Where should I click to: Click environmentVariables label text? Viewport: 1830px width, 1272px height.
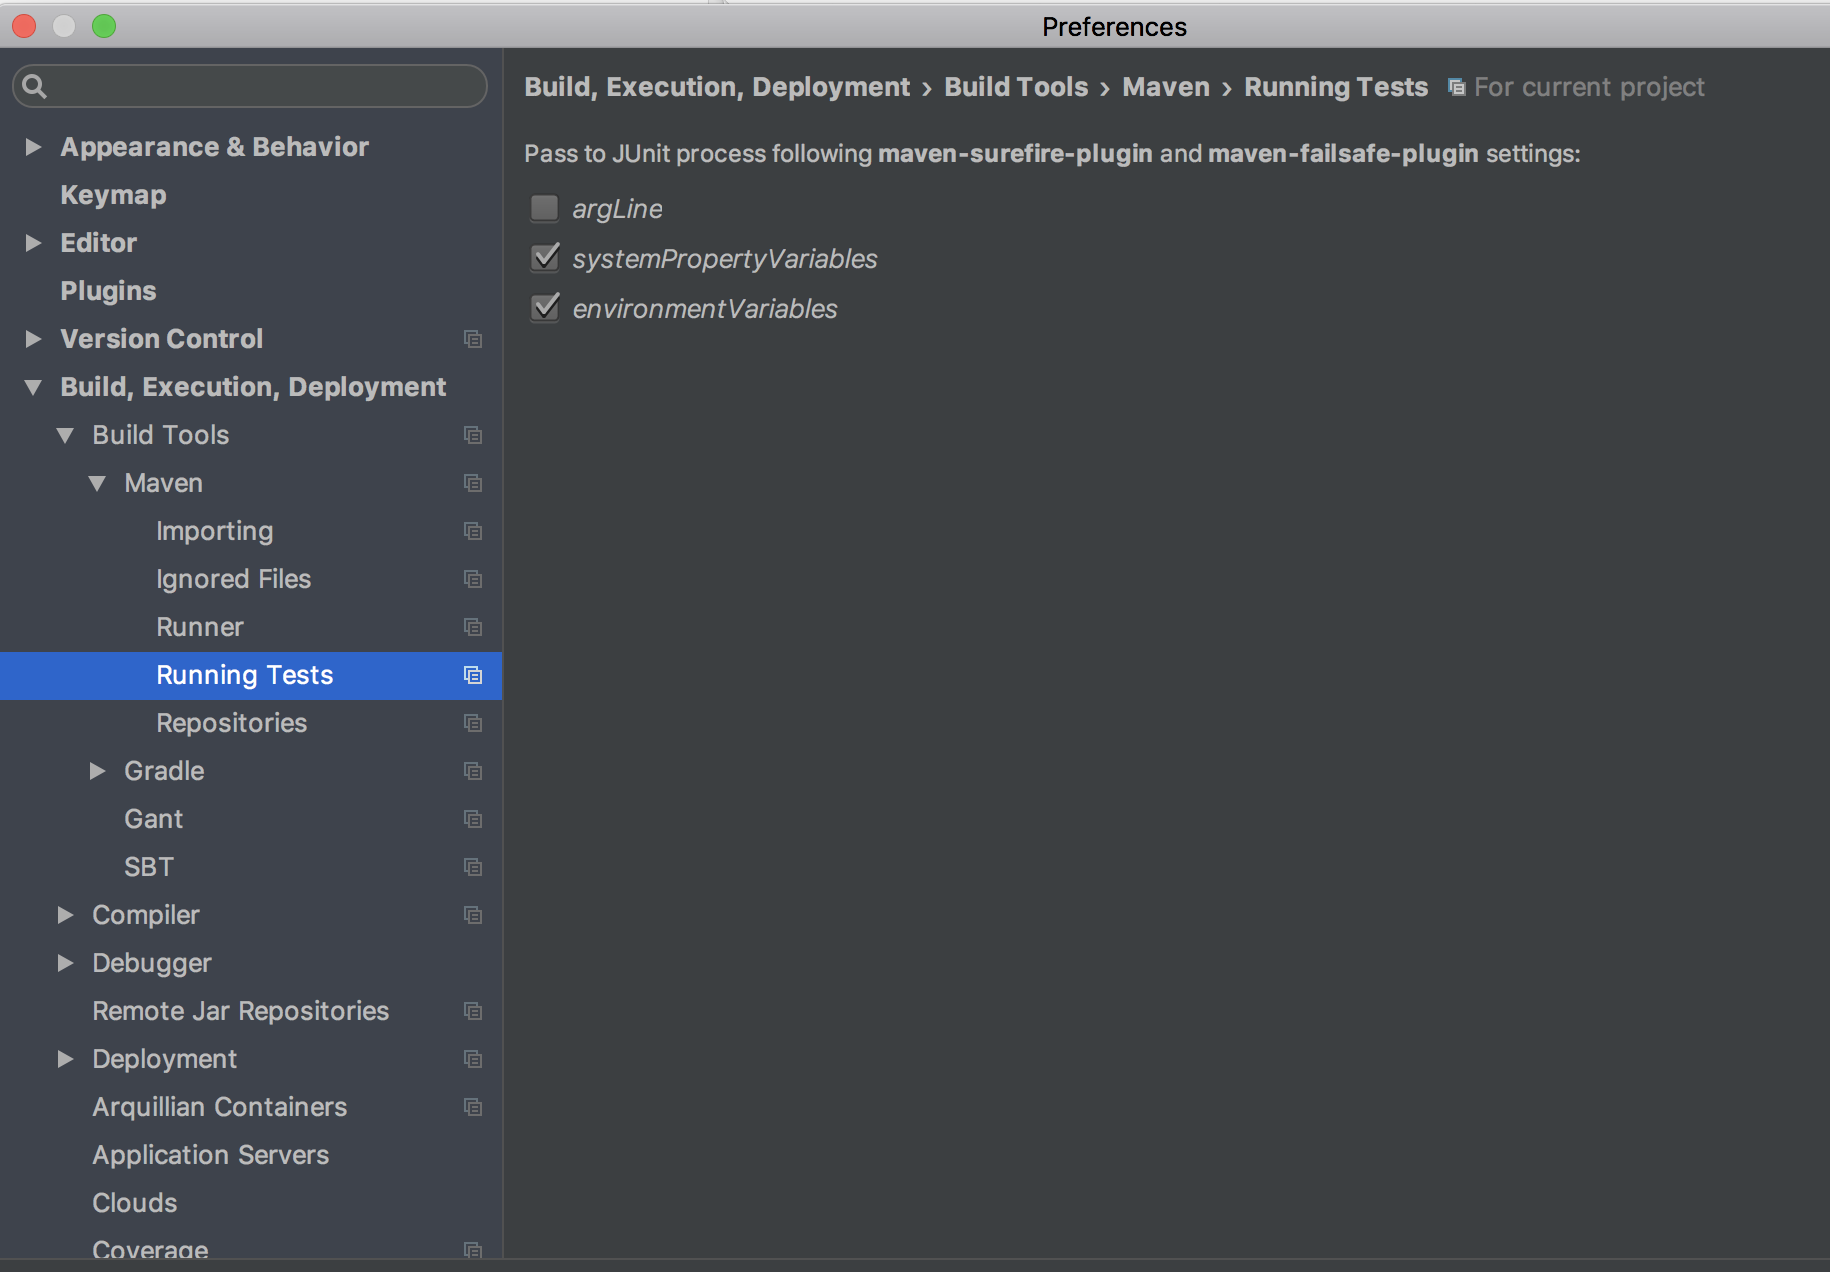pyautogui.click(x=704, y=309)
